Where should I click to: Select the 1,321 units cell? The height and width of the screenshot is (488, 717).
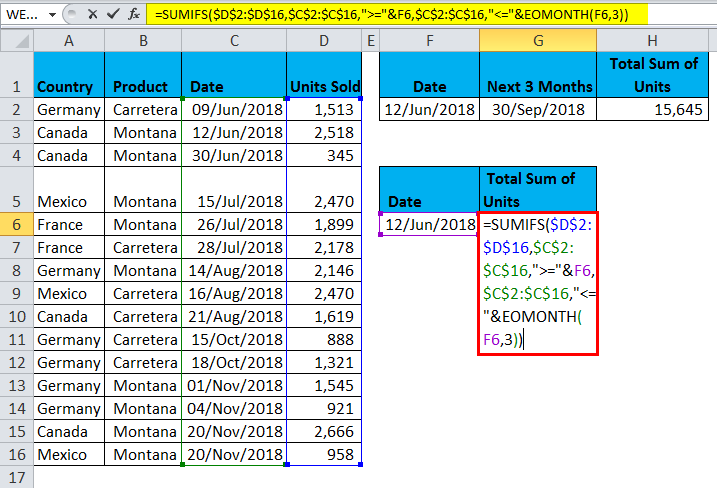[324, 362]
